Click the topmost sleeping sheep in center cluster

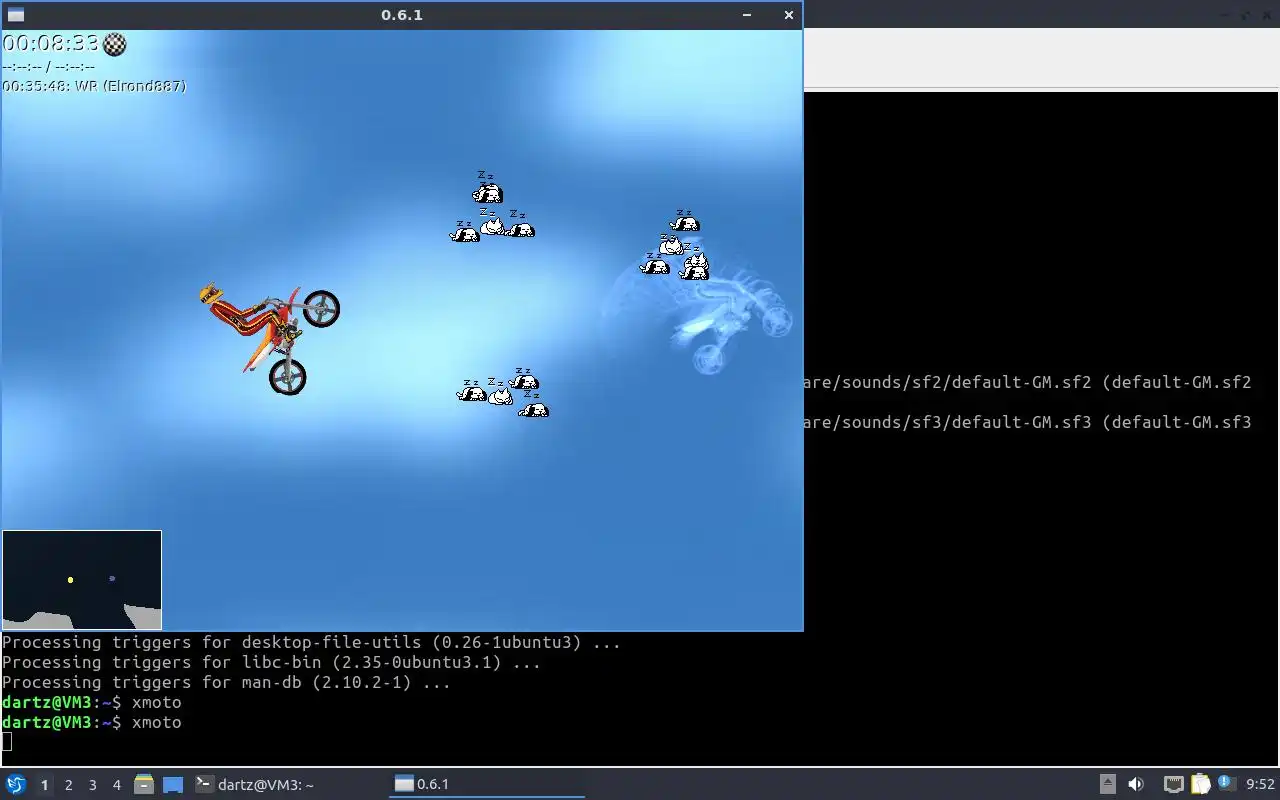[x=487, y=189]
